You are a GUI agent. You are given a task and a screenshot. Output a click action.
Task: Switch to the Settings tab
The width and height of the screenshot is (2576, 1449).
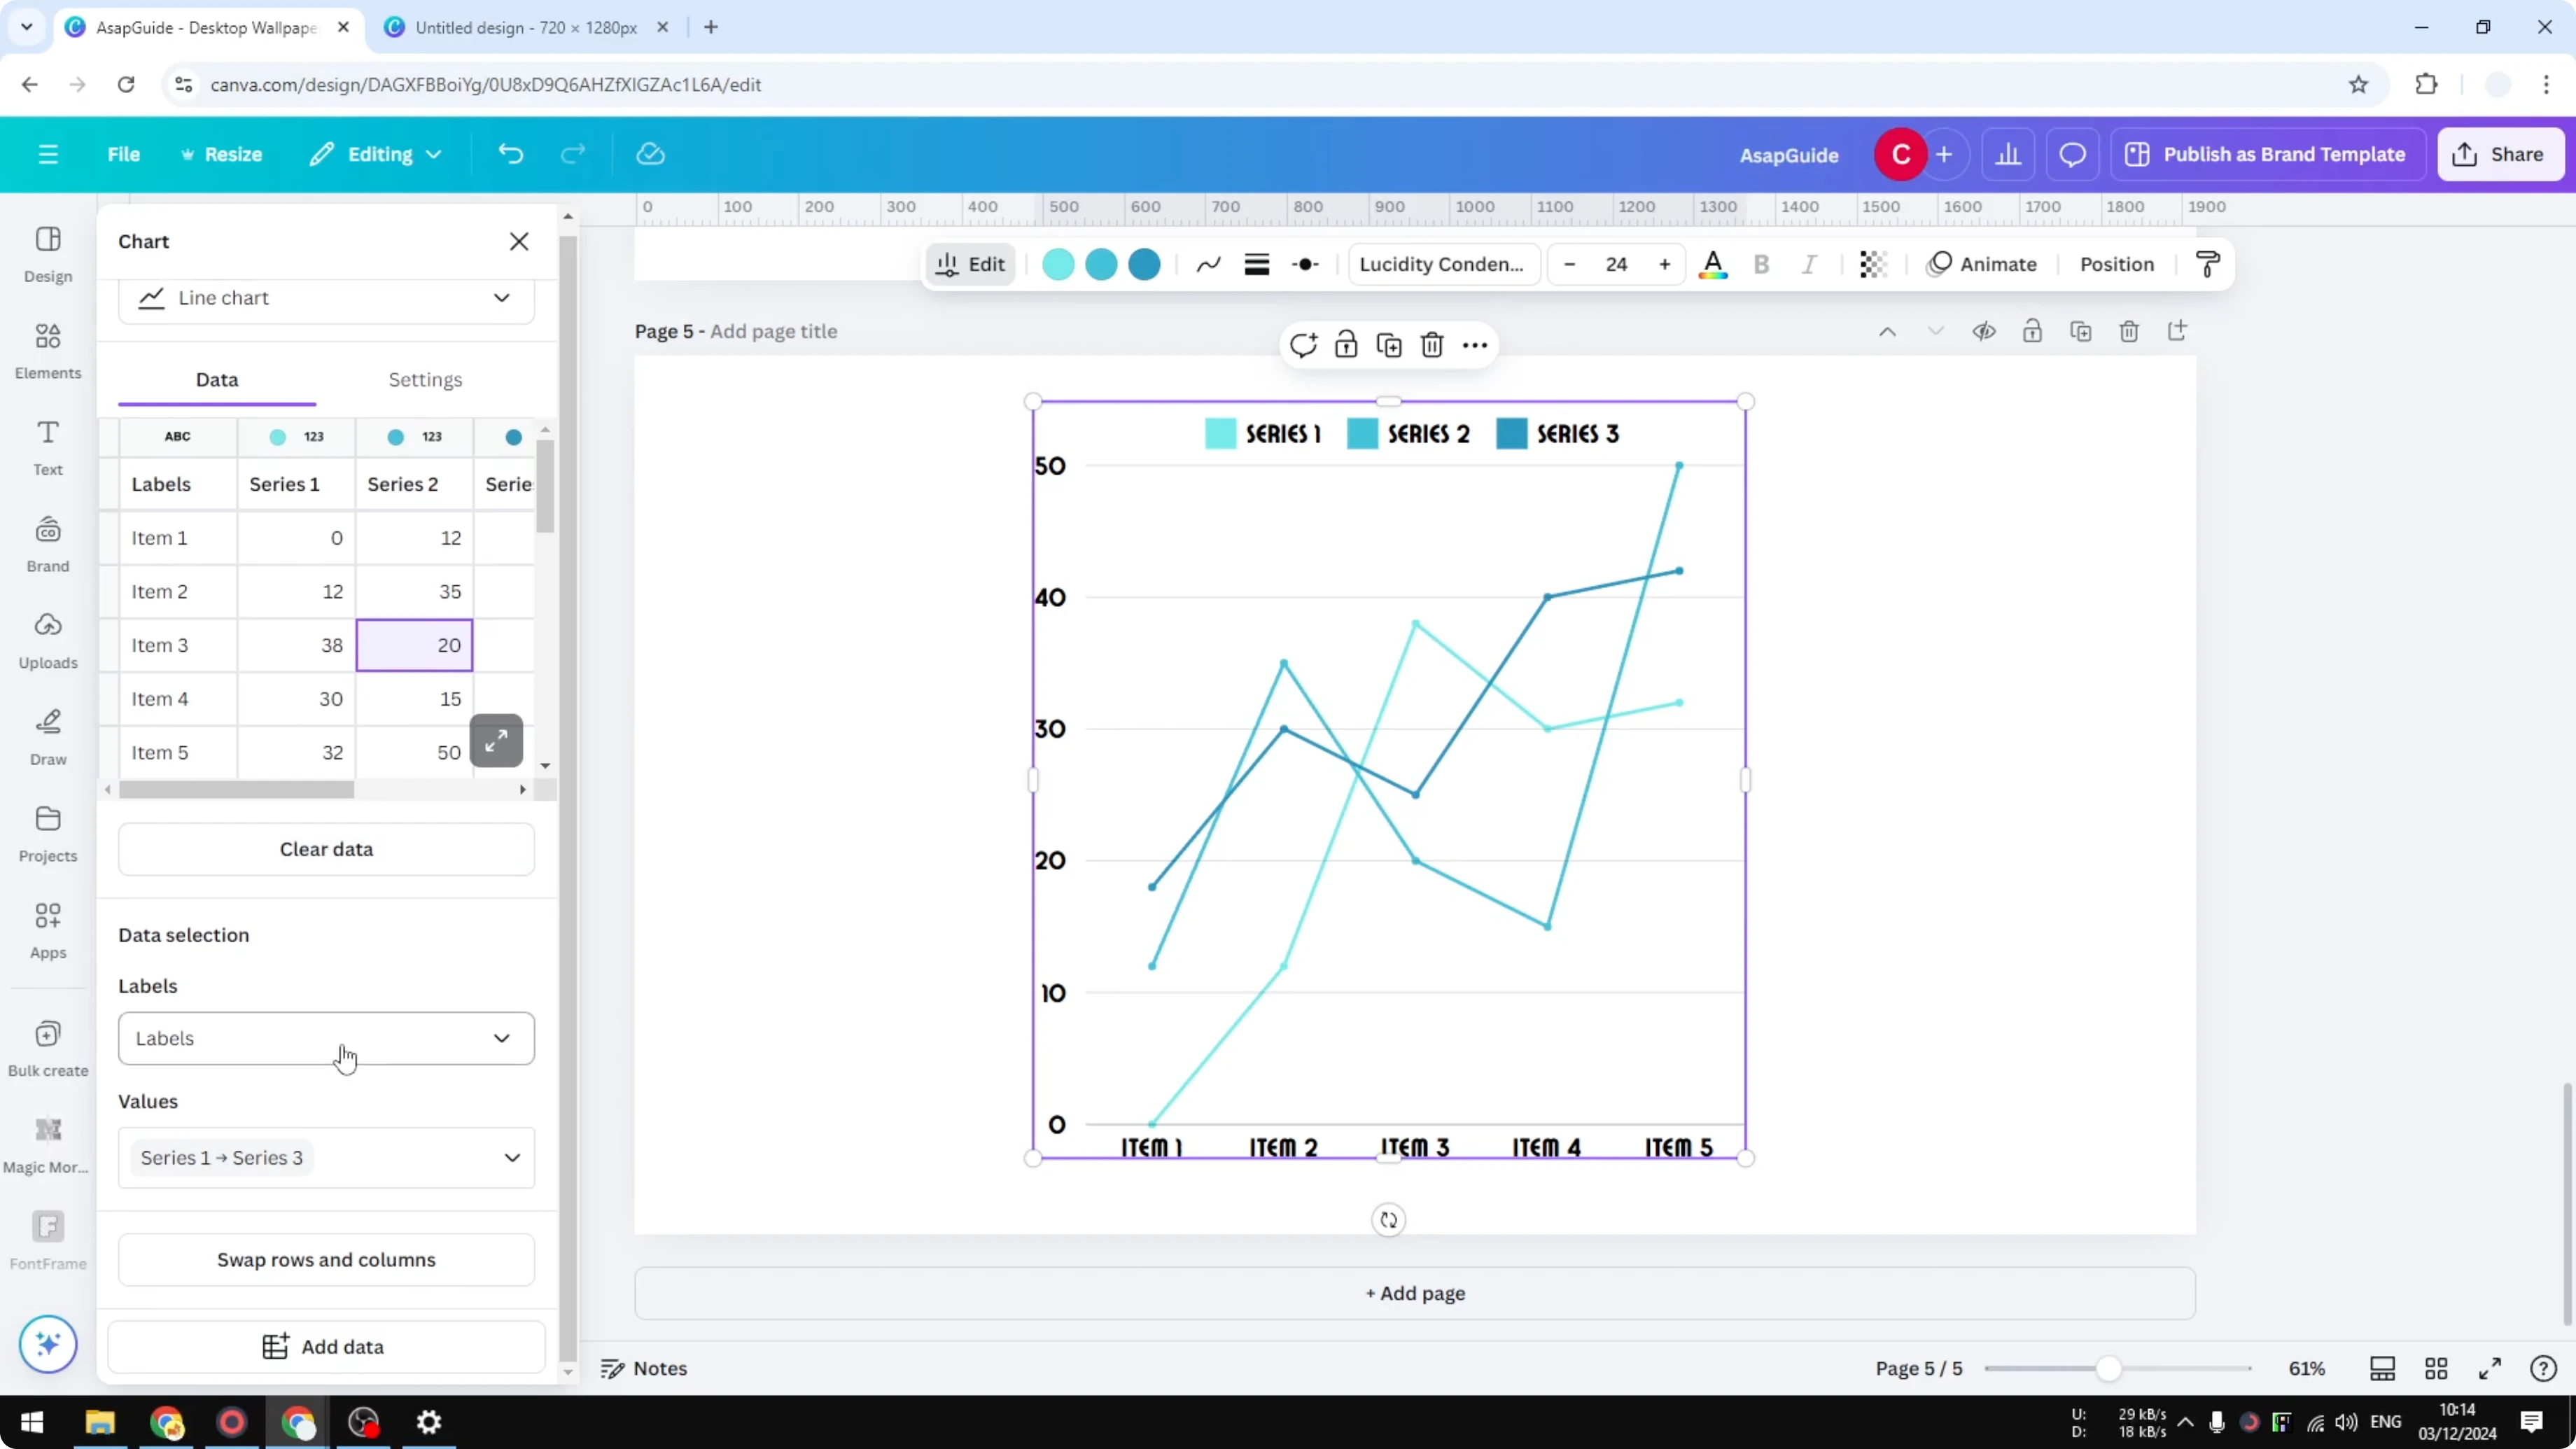(425, 379)
